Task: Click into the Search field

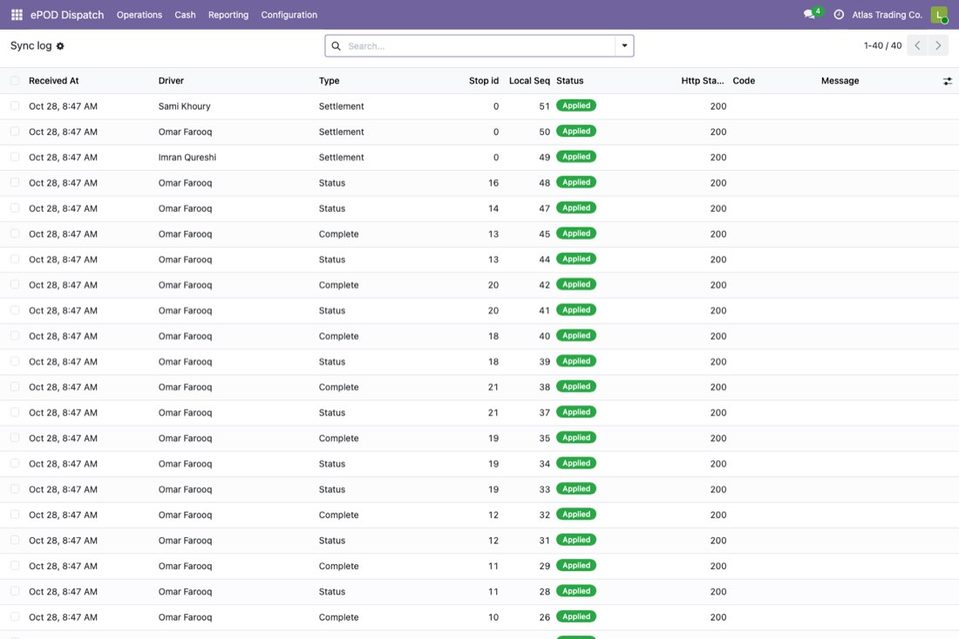Action: coord(479,46)
